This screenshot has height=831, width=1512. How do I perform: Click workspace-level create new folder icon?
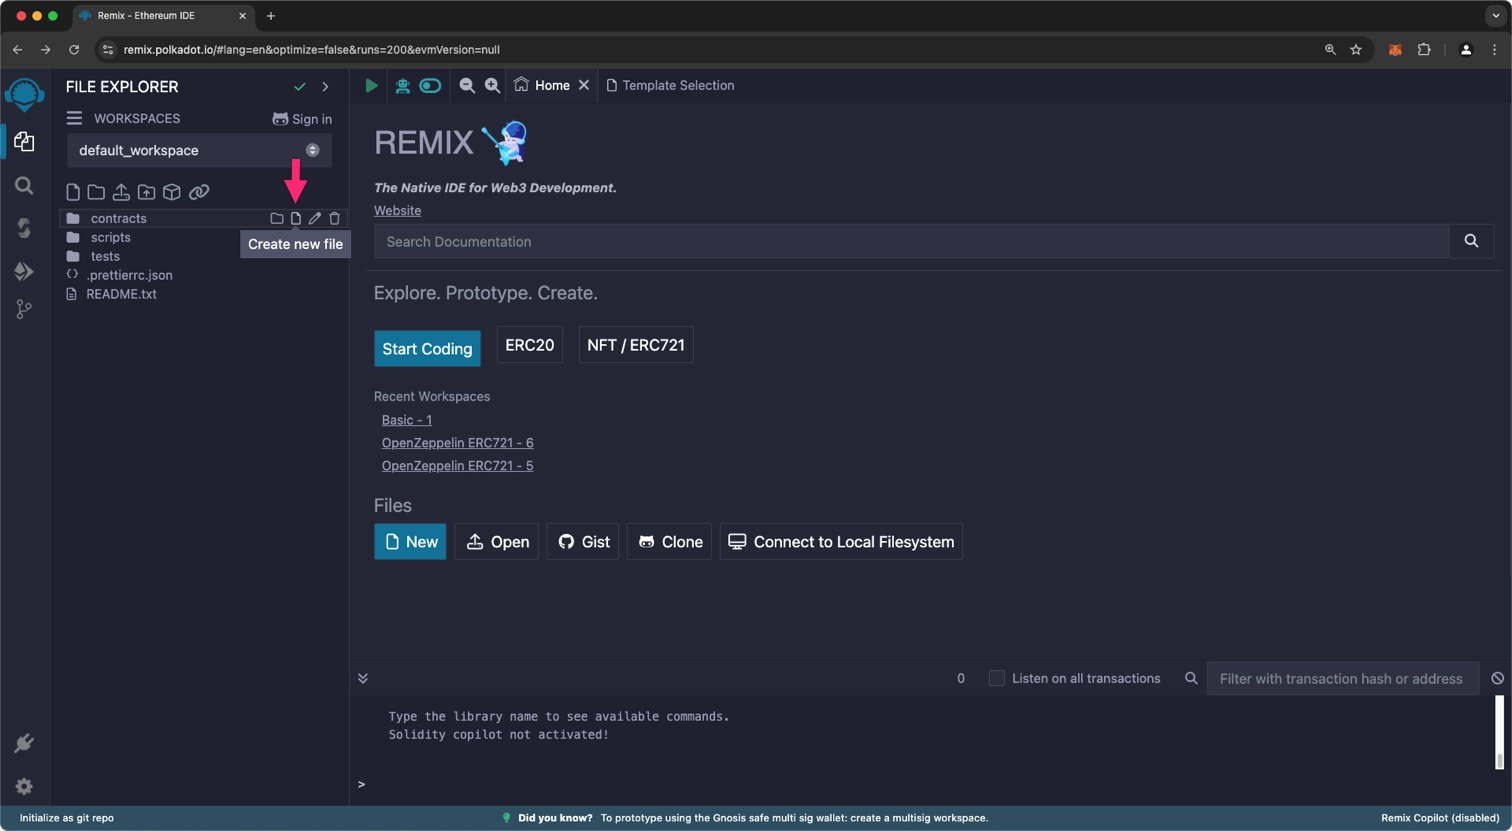[96, 192]
